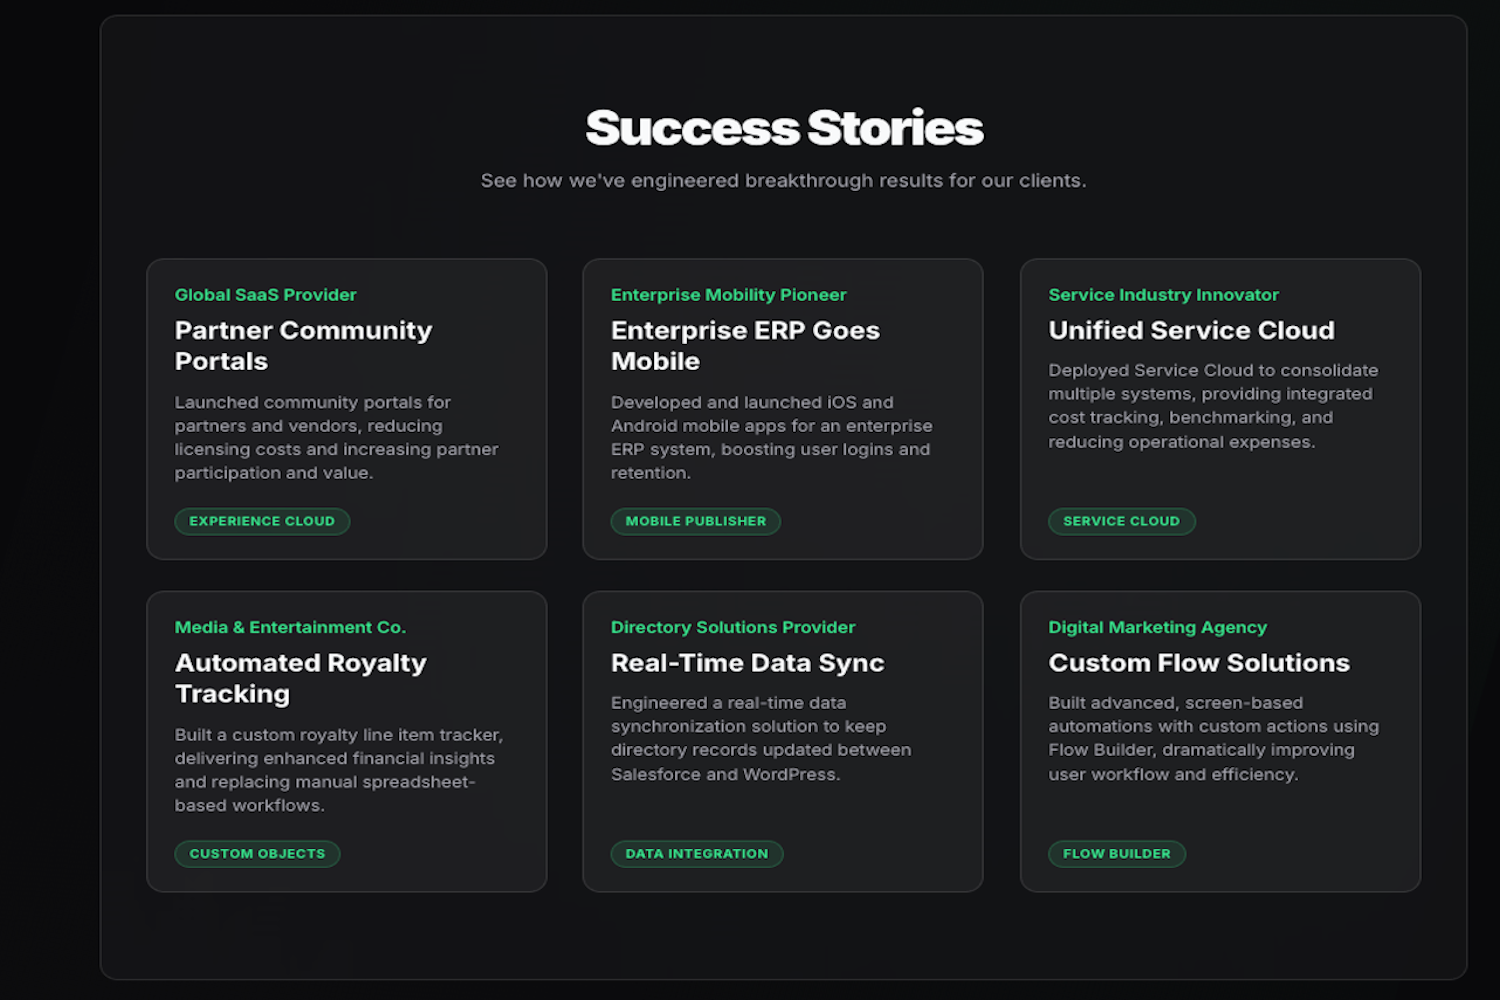1500x1000 pixels.
Task: Click the SERVICE CLOUD badge
Action: [x=1121, y=521]
